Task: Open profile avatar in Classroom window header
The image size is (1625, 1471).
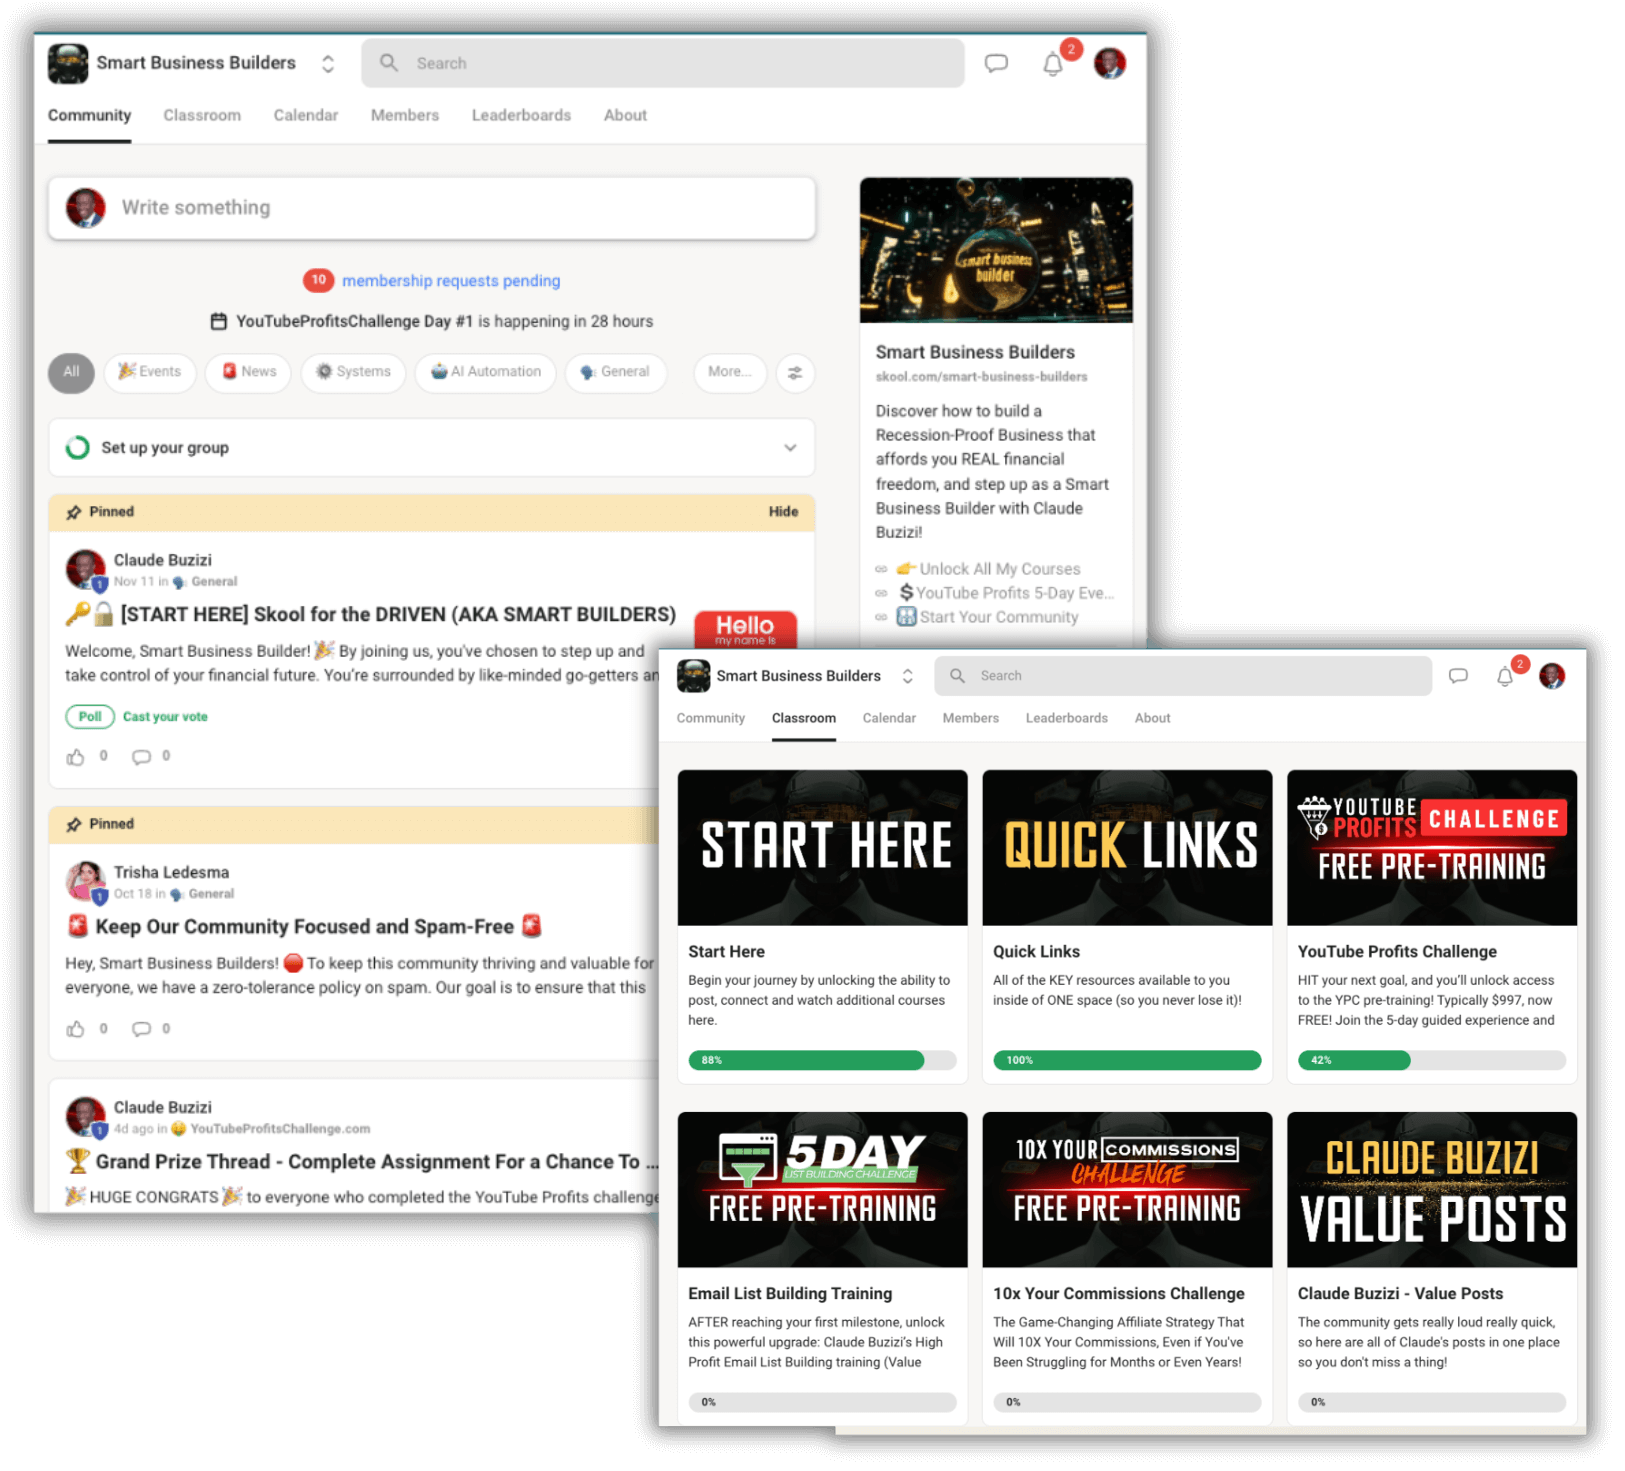Action: click(x=1552, y=676)
